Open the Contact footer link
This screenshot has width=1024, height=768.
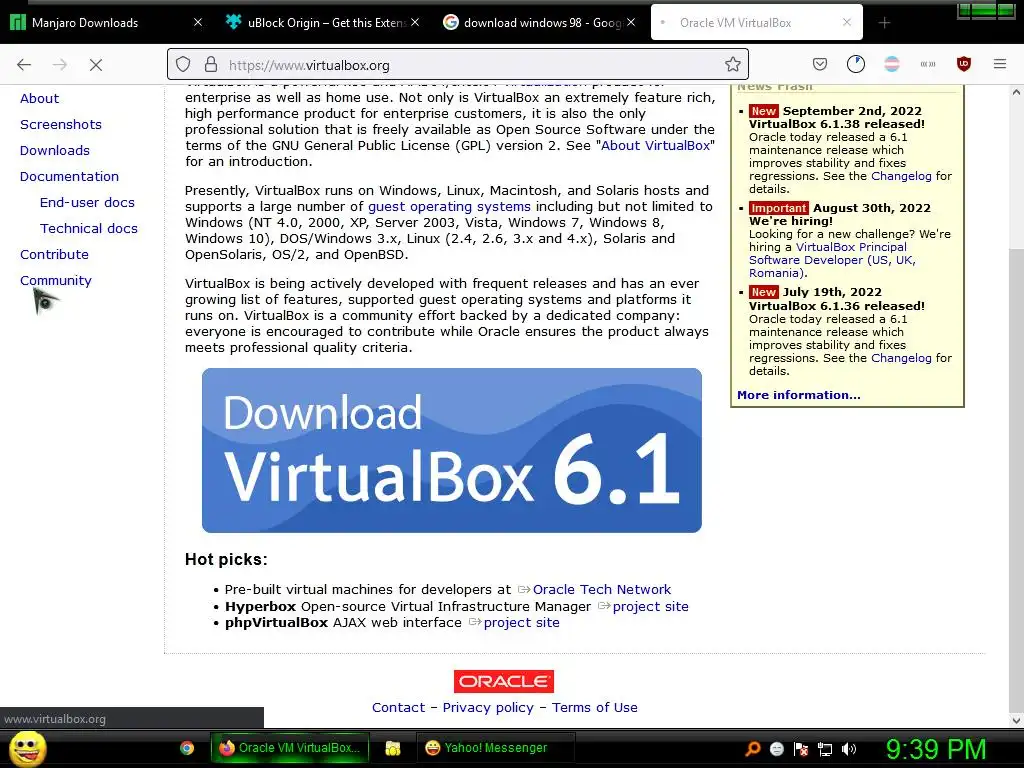point(398,708)
